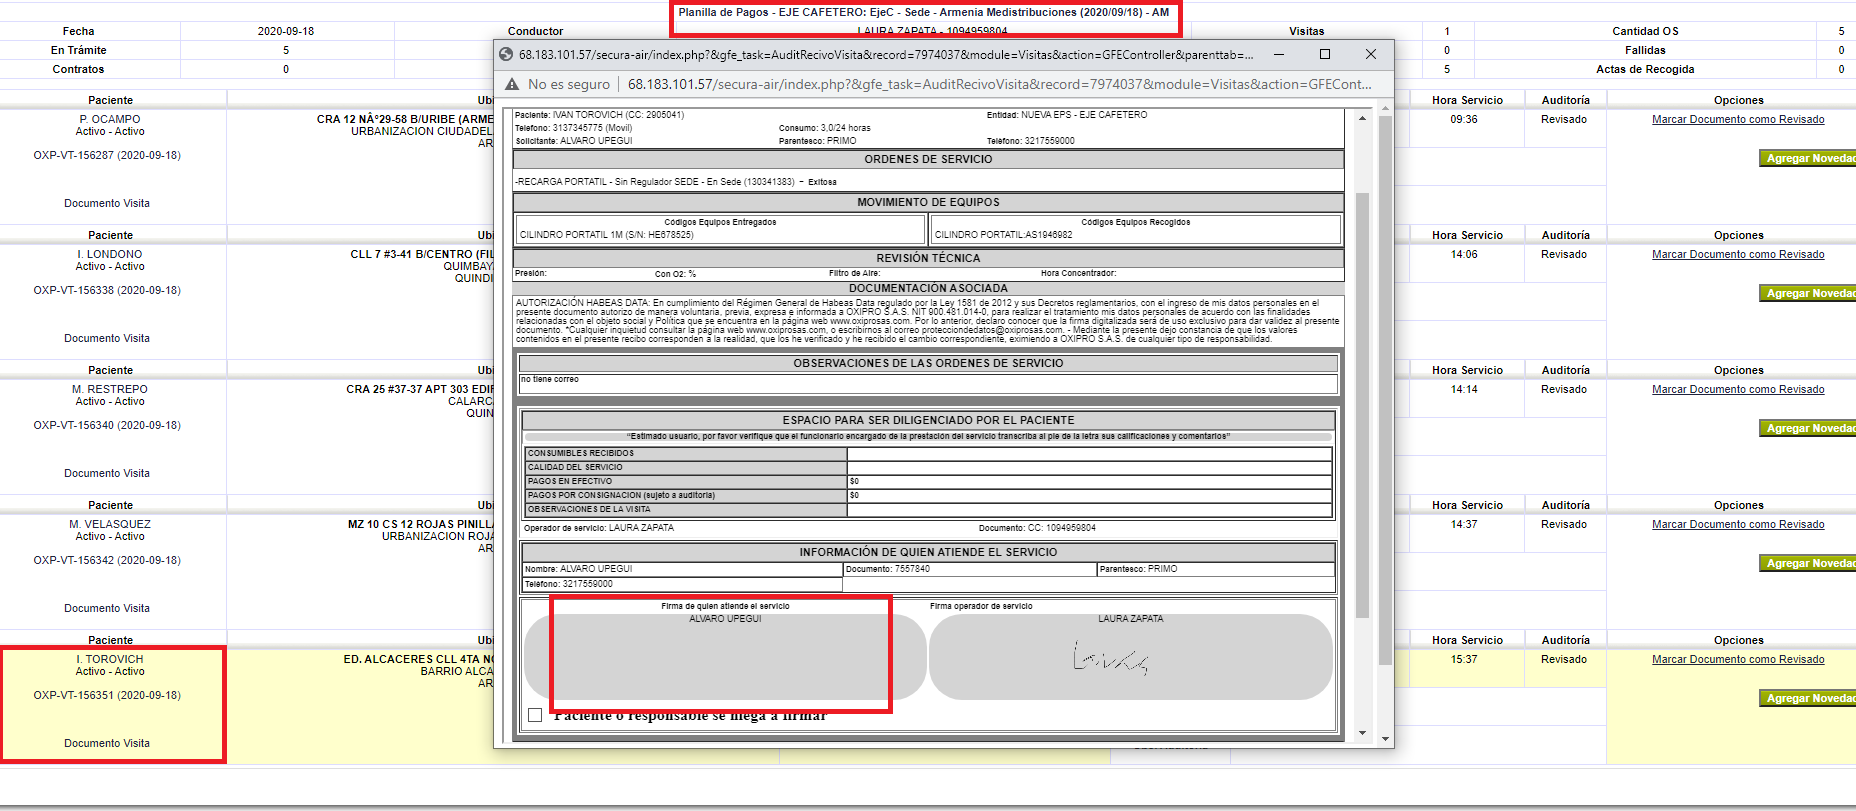Click the 'Documento: 7557840' field
The image size is (1856, 811).
(970, 569)
